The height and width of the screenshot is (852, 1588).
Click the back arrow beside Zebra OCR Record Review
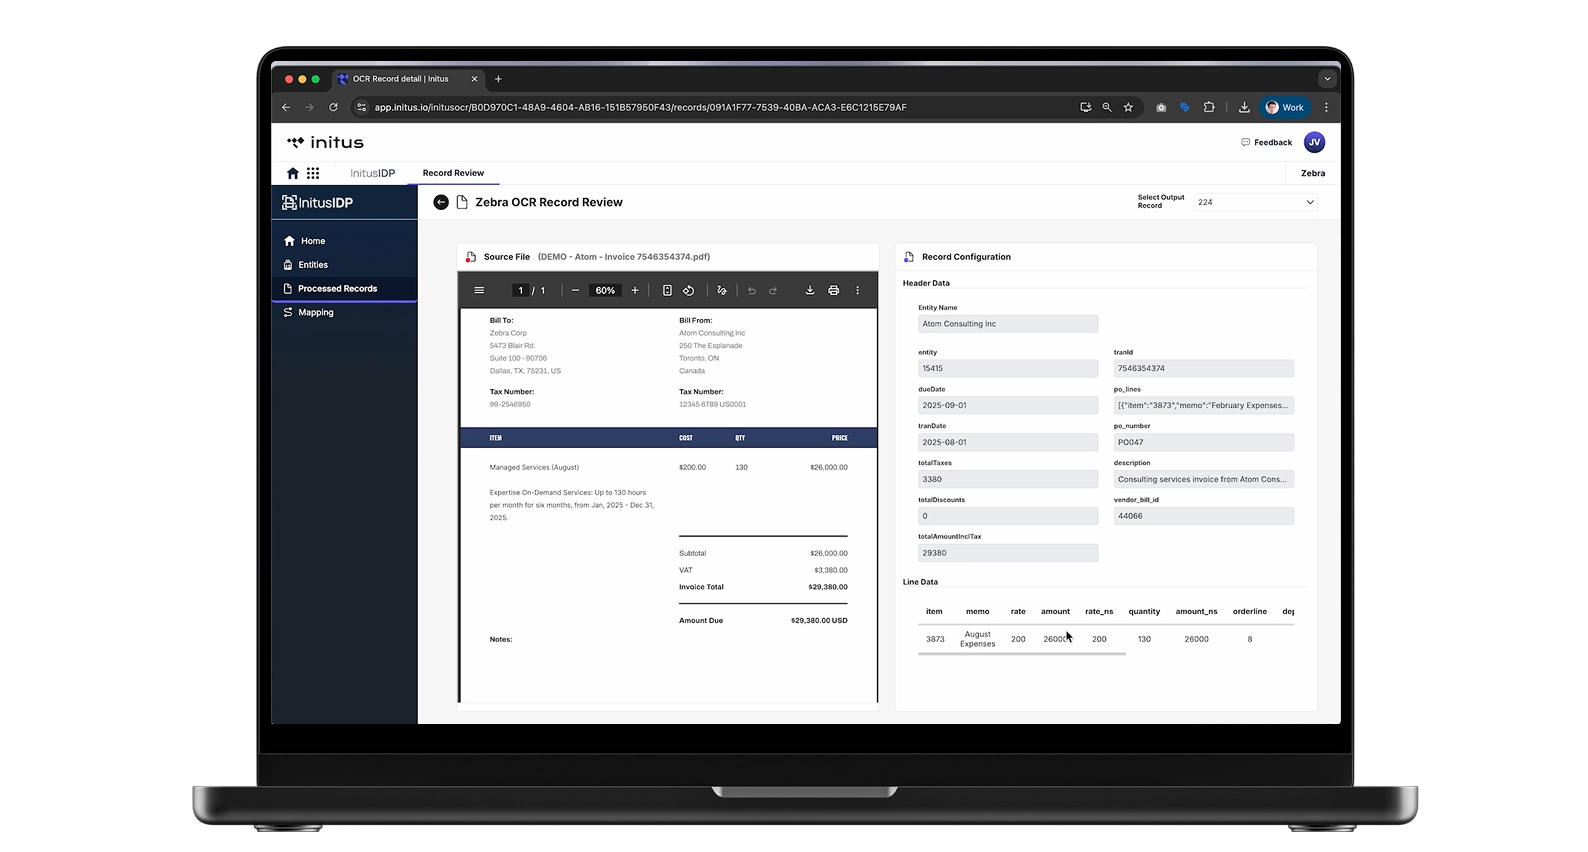pyautogui.click(x=441, y=202)
